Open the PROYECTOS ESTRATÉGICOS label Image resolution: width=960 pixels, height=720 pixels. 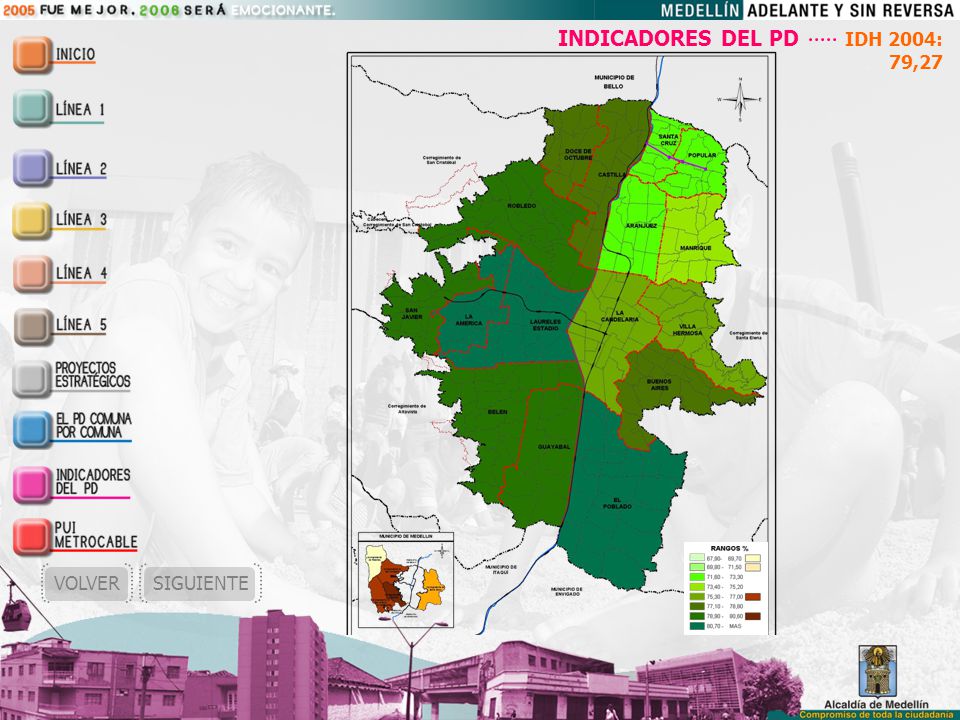click(x=92, y=375)
